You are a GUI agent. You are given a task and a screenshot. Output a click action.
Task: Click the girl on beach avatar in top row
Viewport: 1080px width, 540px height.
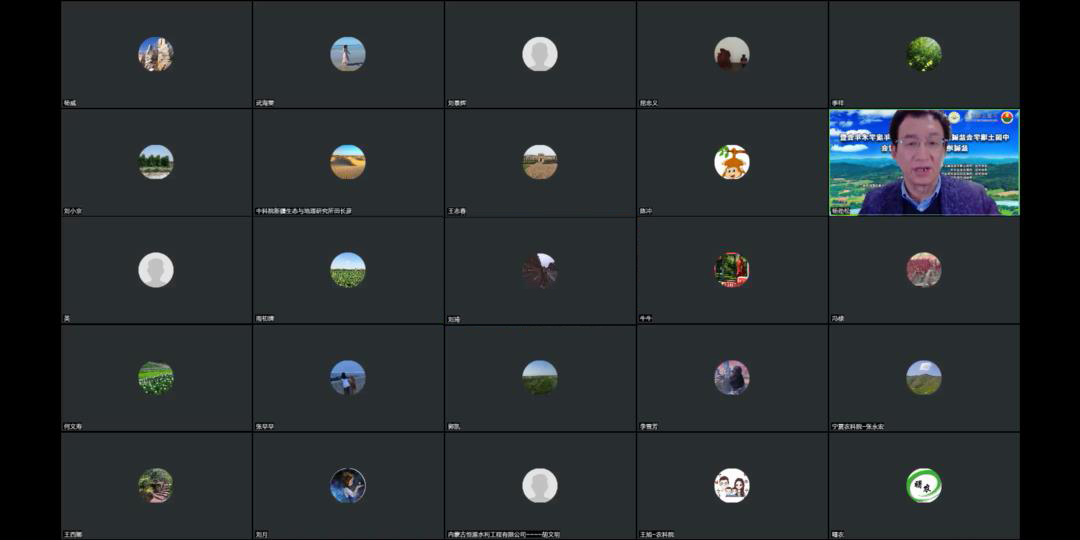point(348,54)
